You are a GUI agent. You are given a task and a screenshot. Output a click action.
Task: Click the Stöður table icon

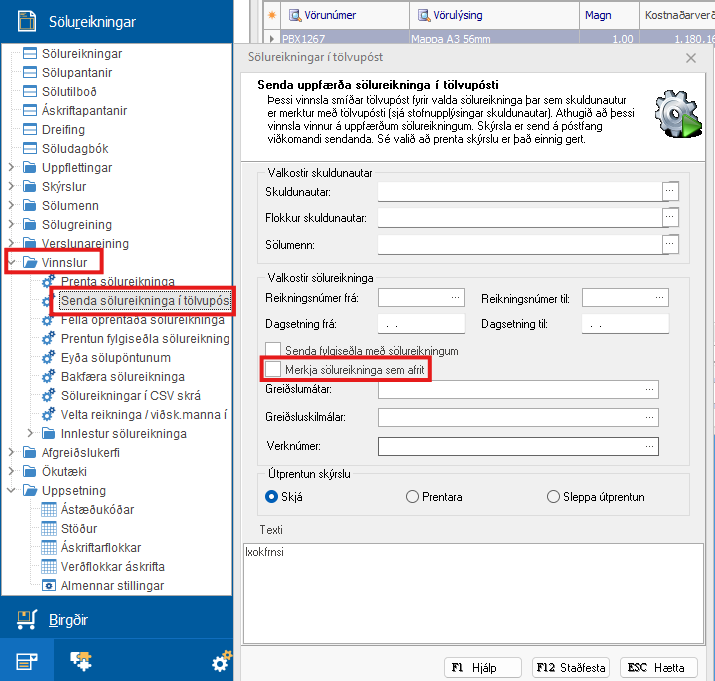(x=48, y=528)
